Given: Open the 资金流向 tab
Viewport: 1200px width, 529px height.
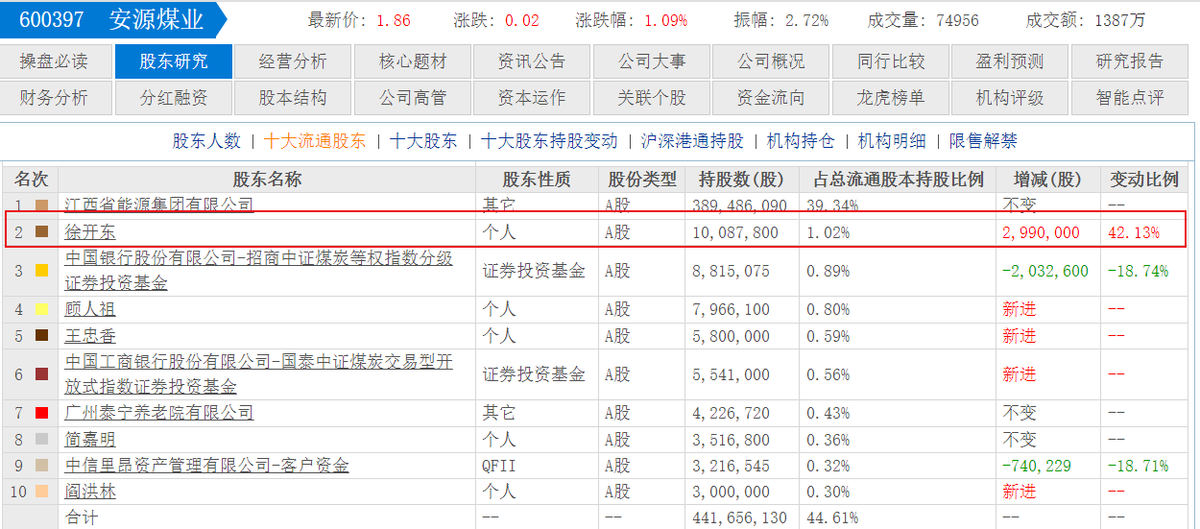Looking at the screenshot, I should 771,98.
